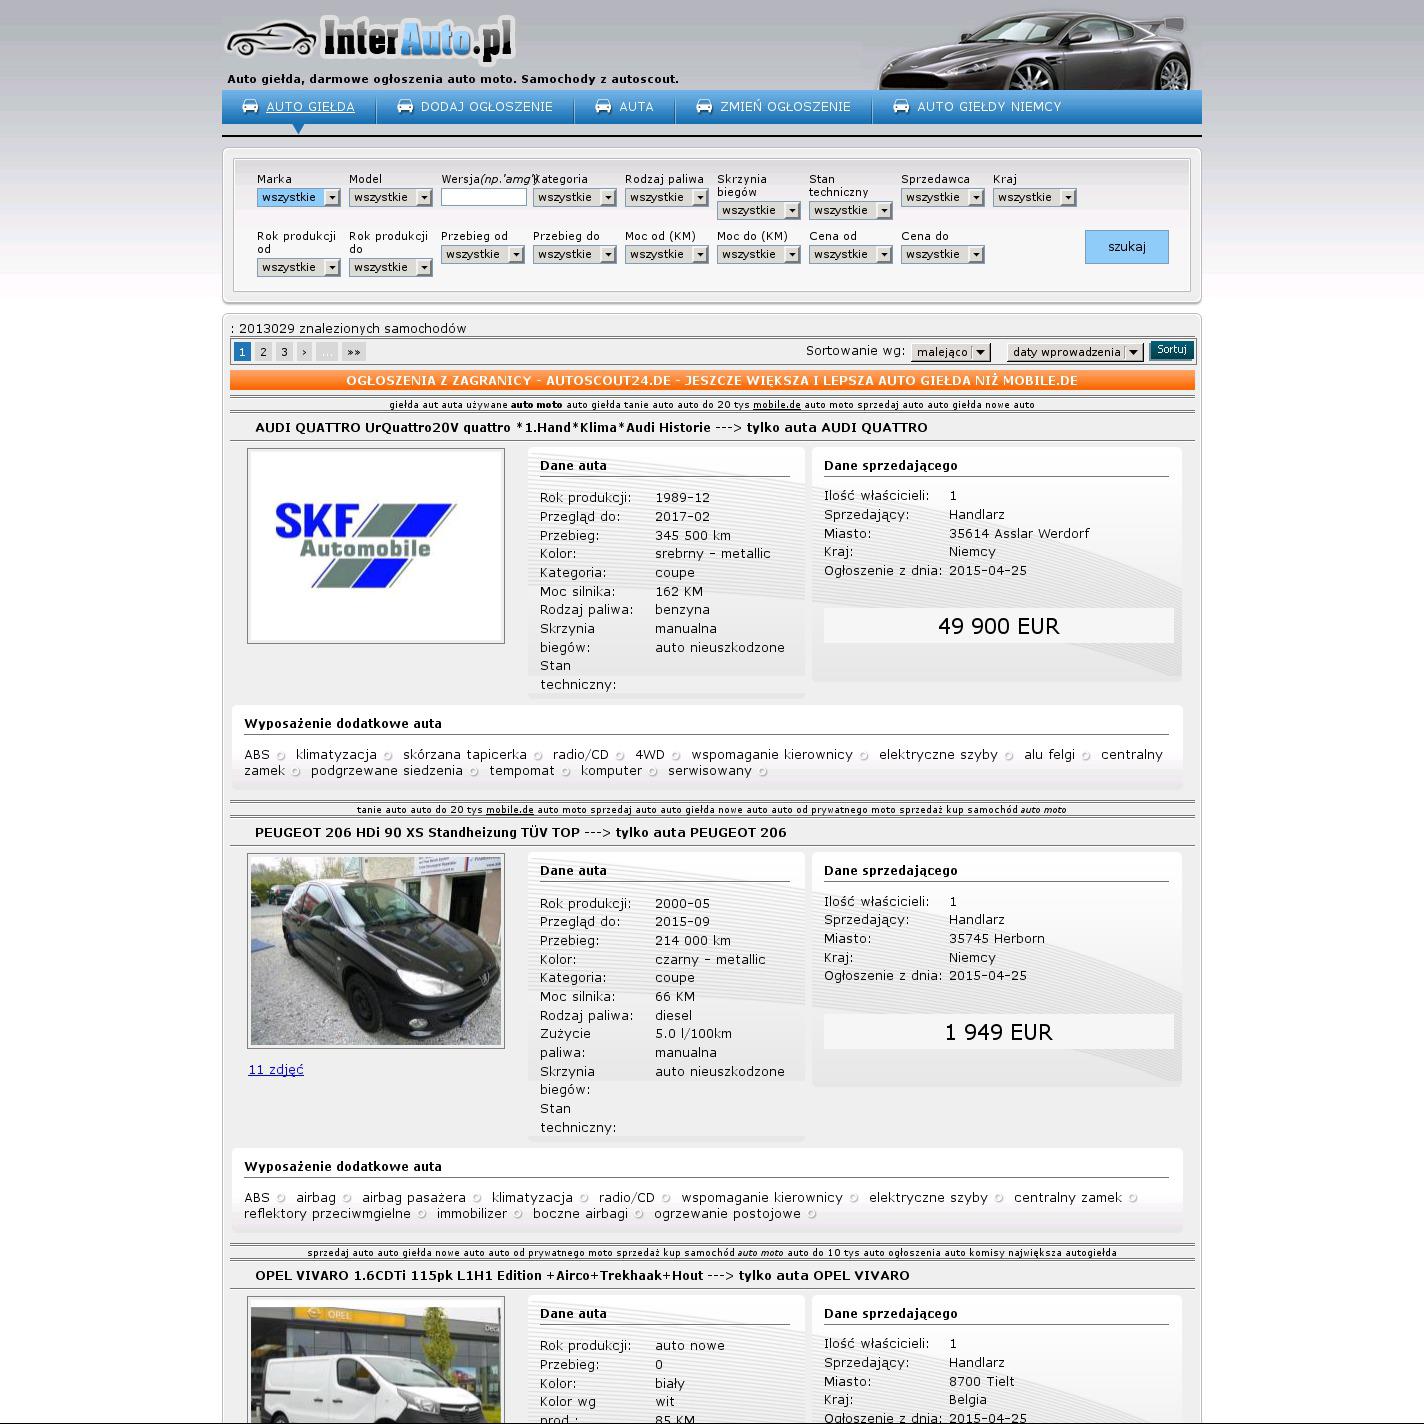
Task: Click the car icon beside DODAJ OGŁOSZENIE
Action: tap(405, 106)
